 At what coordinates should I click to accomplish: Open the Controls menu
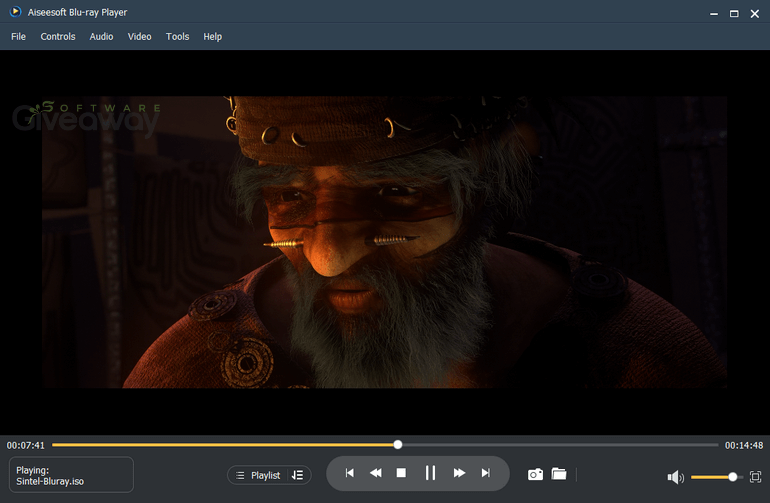(x=58, y=36)
